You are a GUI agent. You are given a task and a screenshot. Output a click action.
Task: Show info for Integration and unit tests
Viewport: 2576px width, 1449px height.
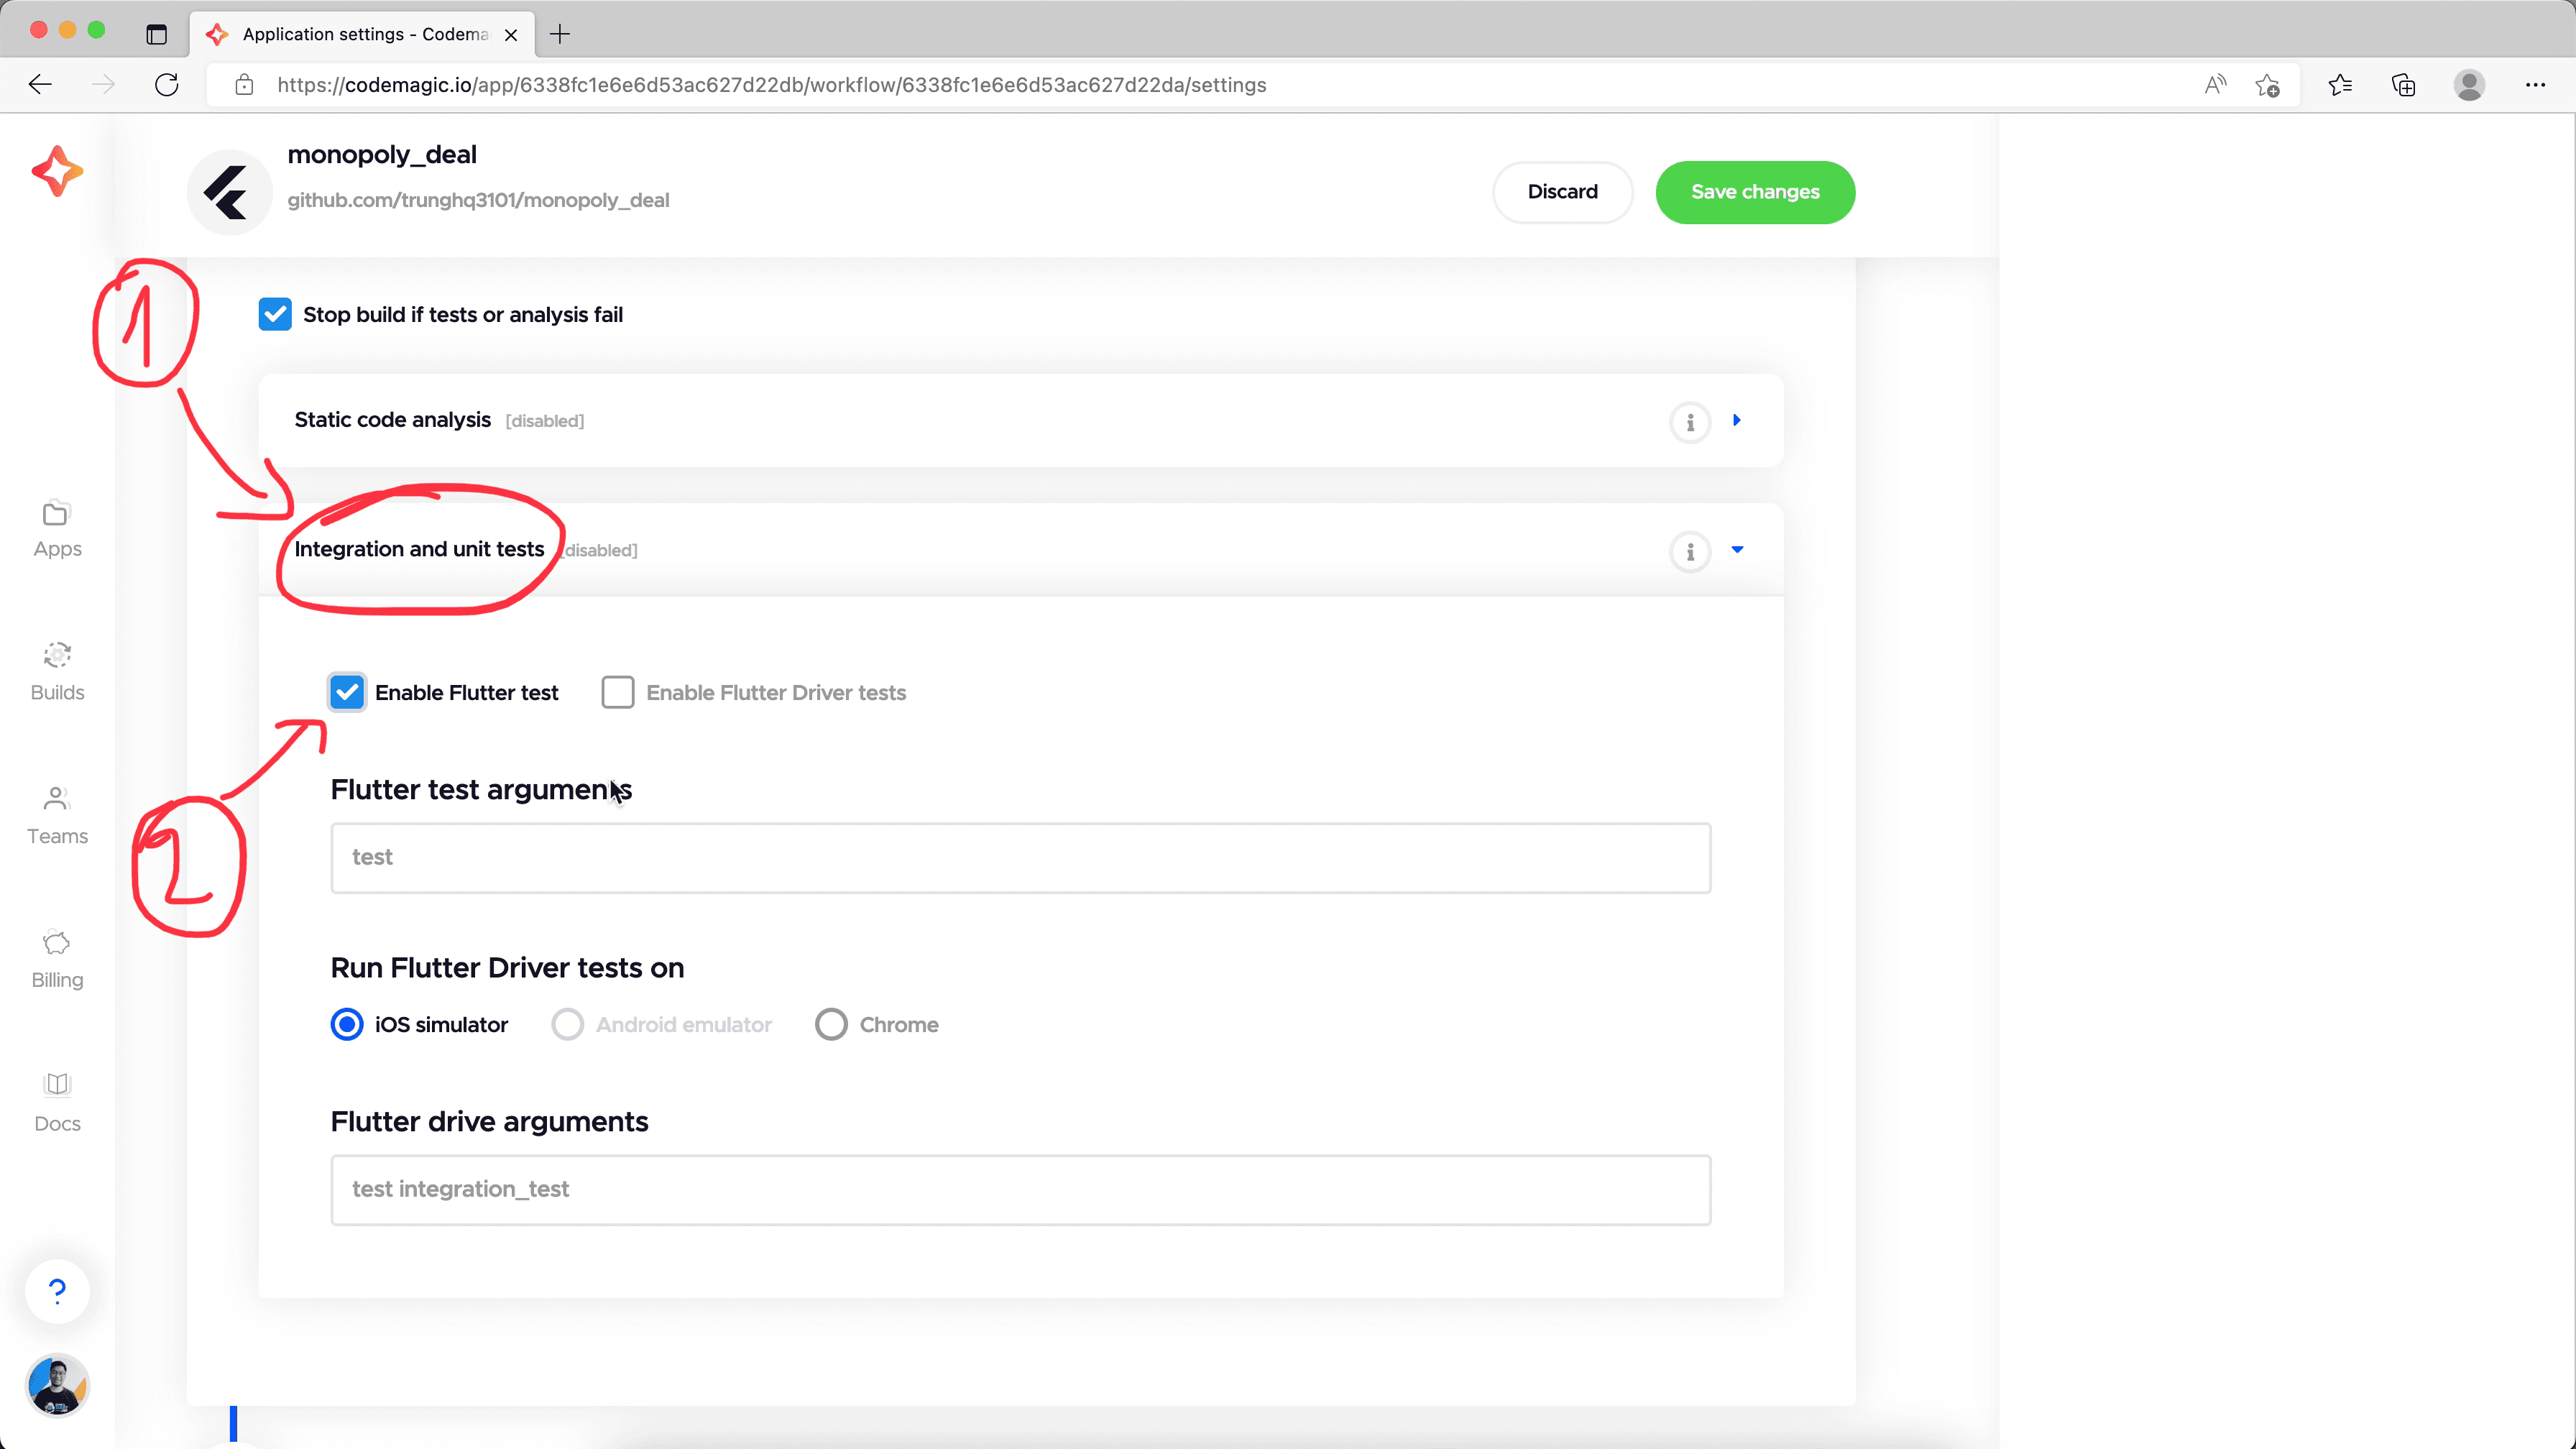[x=1690, y=551]
